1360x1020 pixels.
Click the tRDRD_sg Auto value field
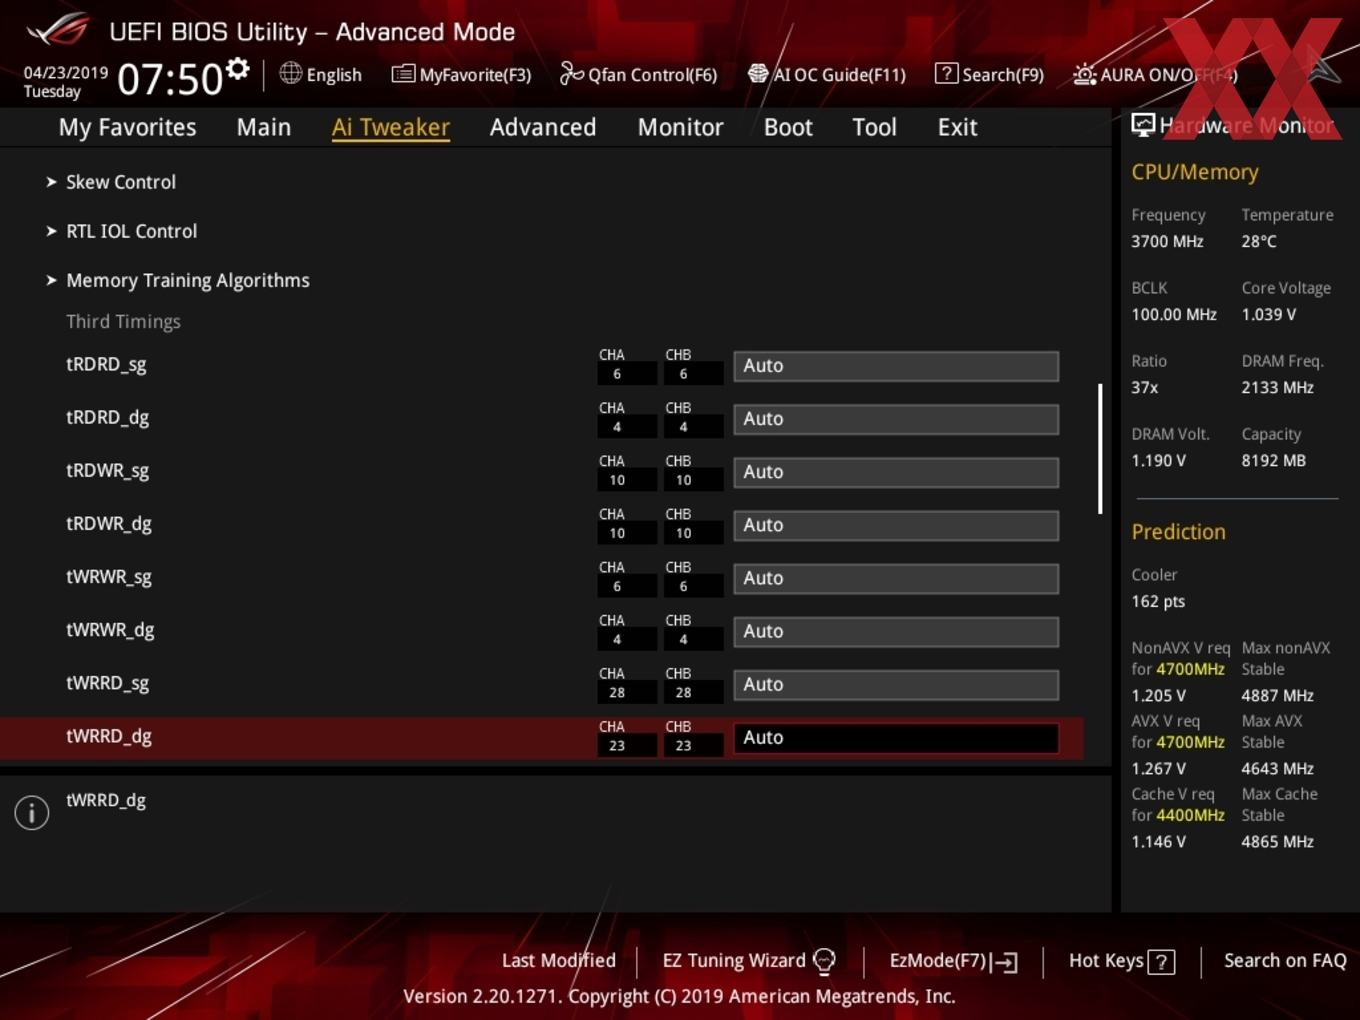tap(896, 366)
